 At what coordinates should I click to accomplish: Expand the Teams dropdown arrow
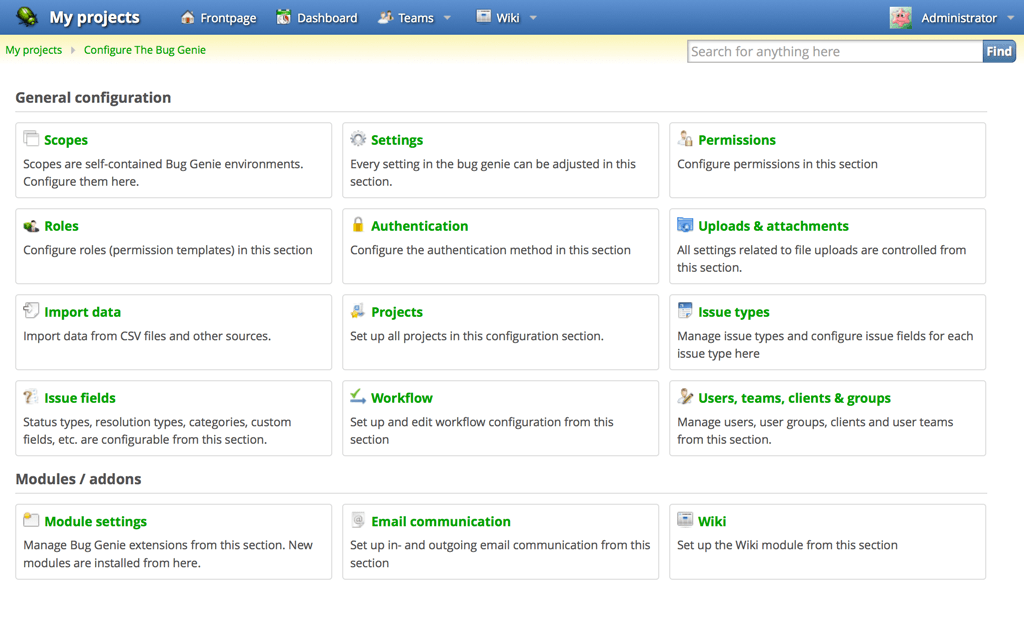click(447, 18)
